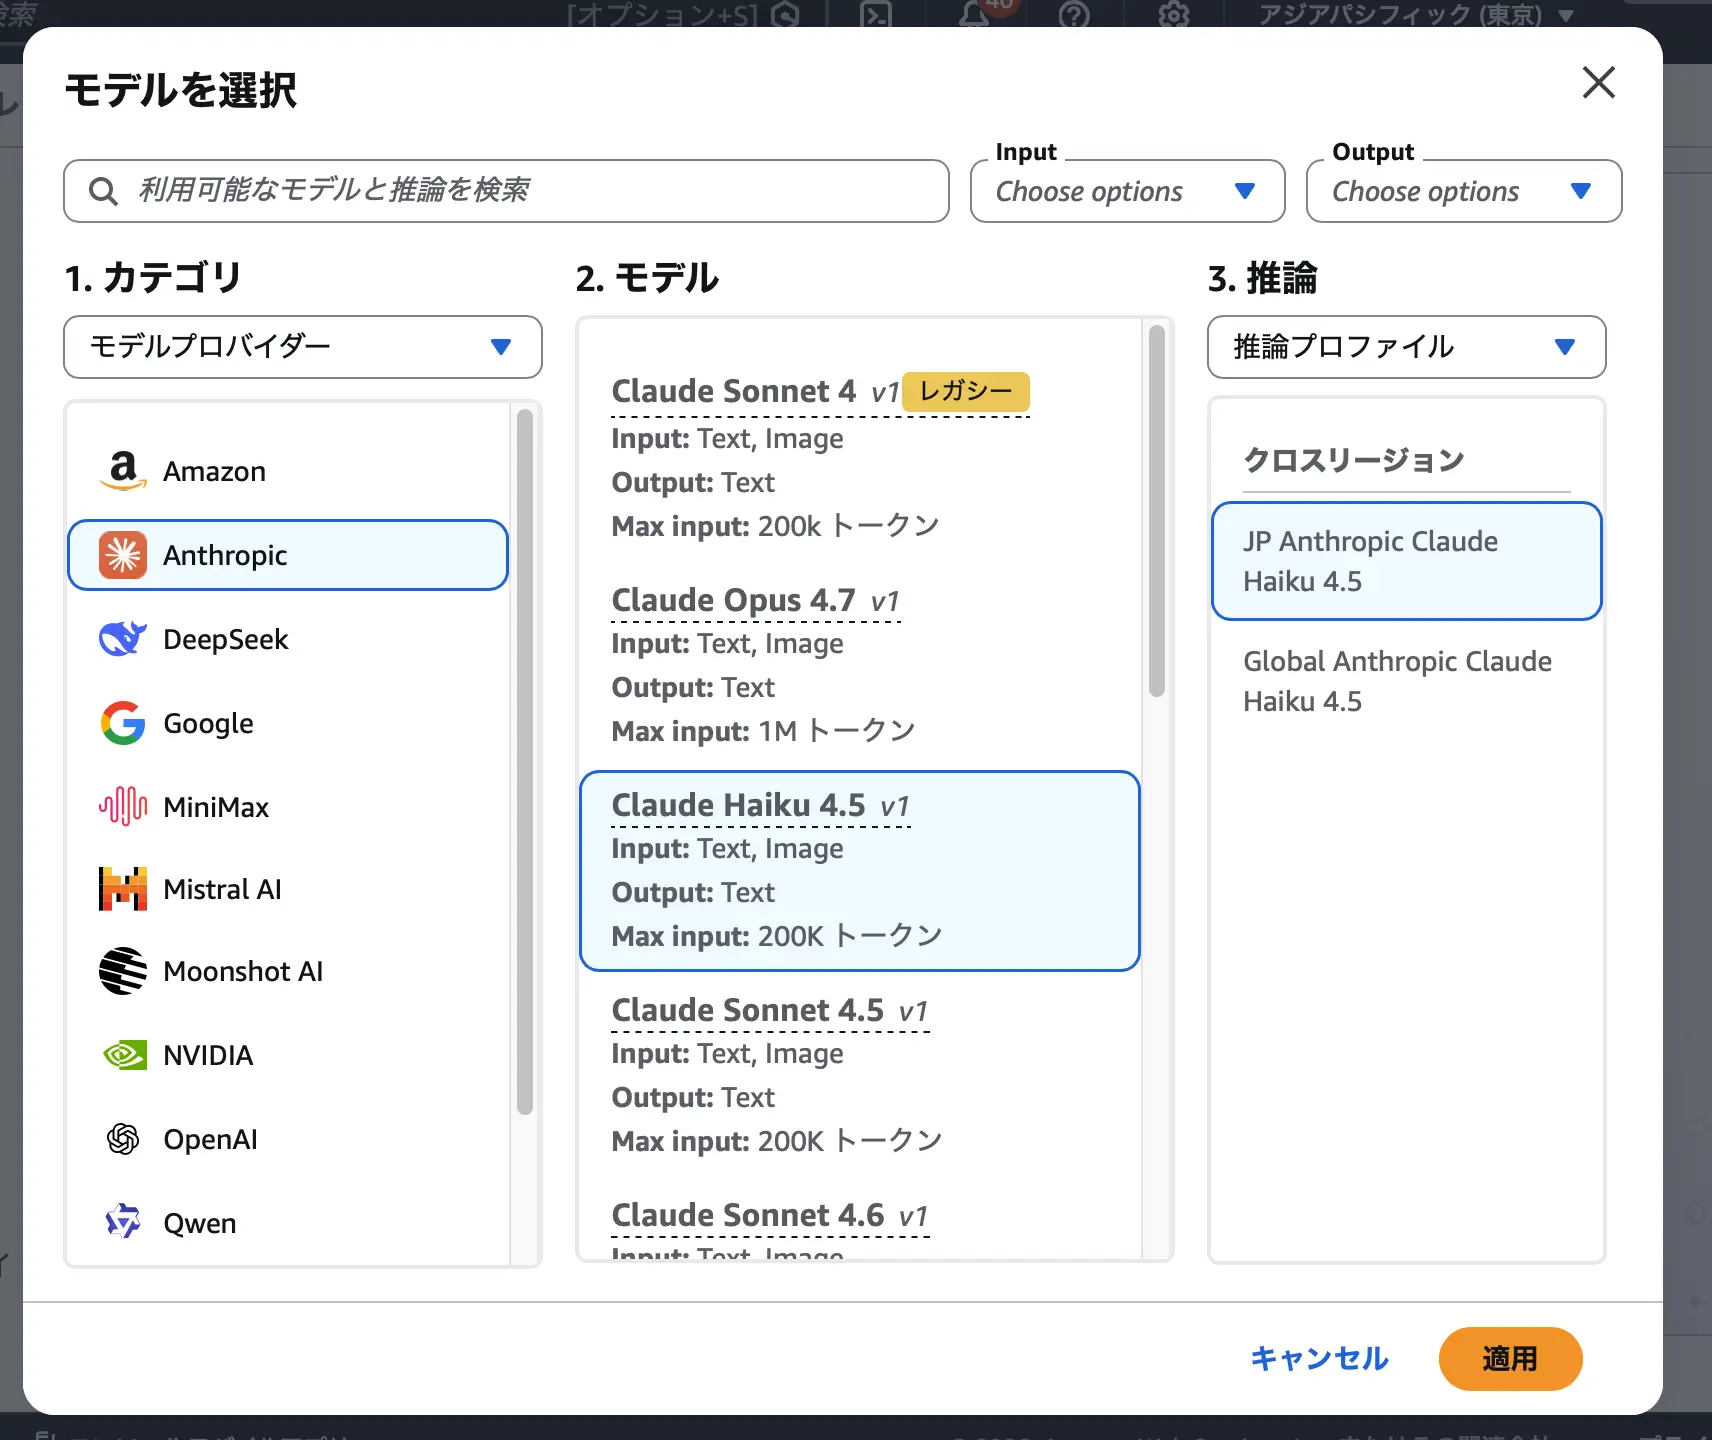Click the MiniMax waveform logo icon
The width and height of the screenshot is (1712, 1440).
coord(123,806)
